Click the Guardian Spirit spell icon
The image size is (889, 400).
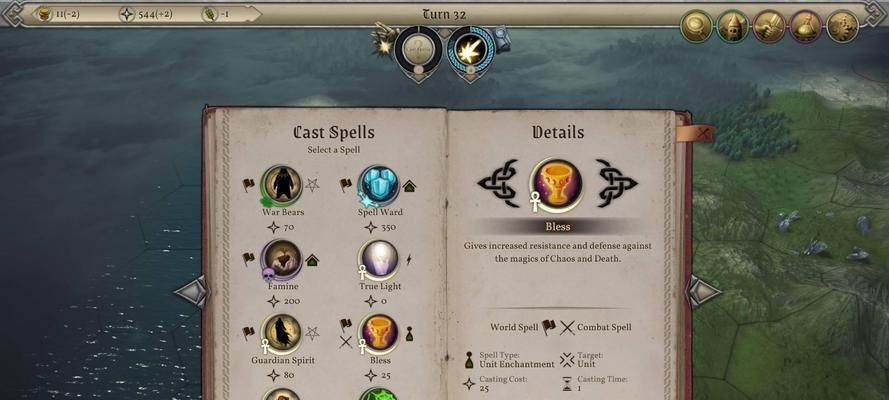pyautogui.click(x=282, y=334)
